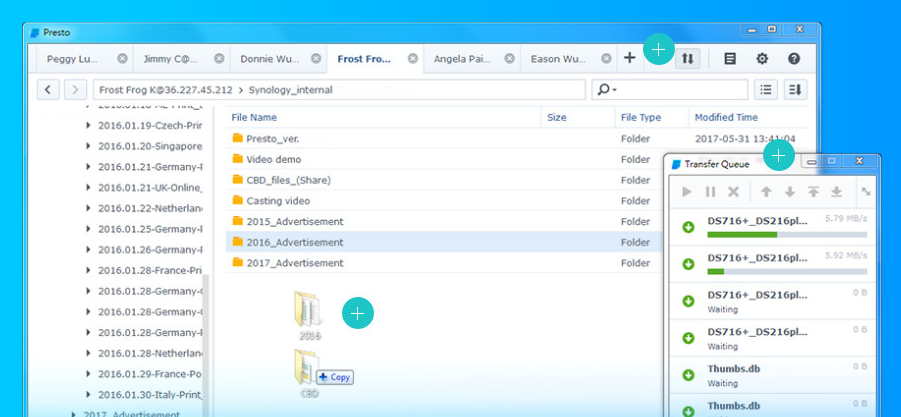
Task: Toggle the Transfer Queue arrows icon in toolbar
Action: point(688,58)
